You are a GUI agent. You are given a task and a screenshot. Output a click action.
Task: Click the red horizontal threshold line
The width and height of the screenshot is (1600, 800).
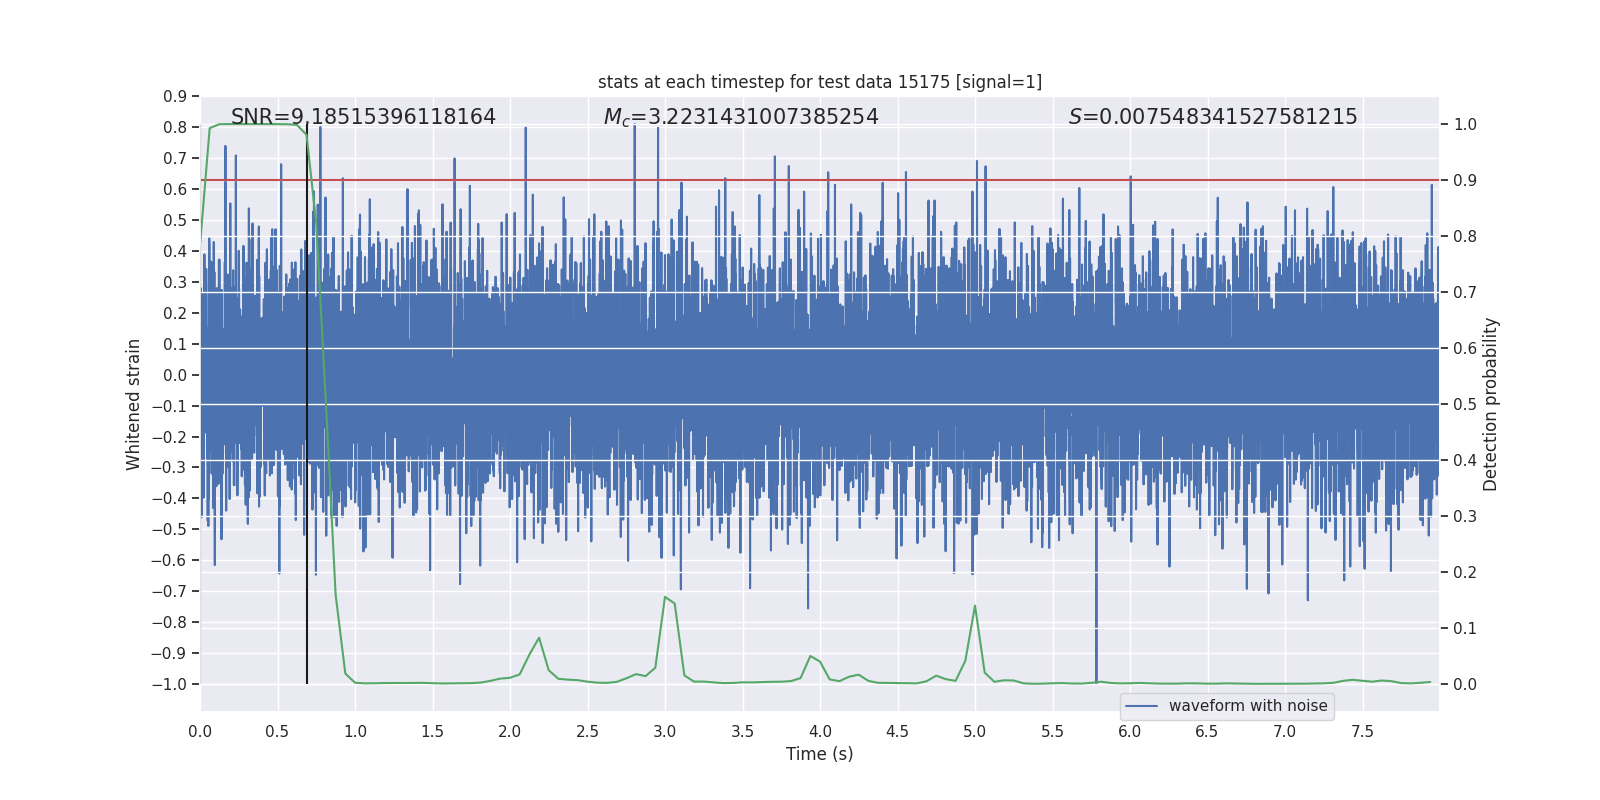[820, 181]
